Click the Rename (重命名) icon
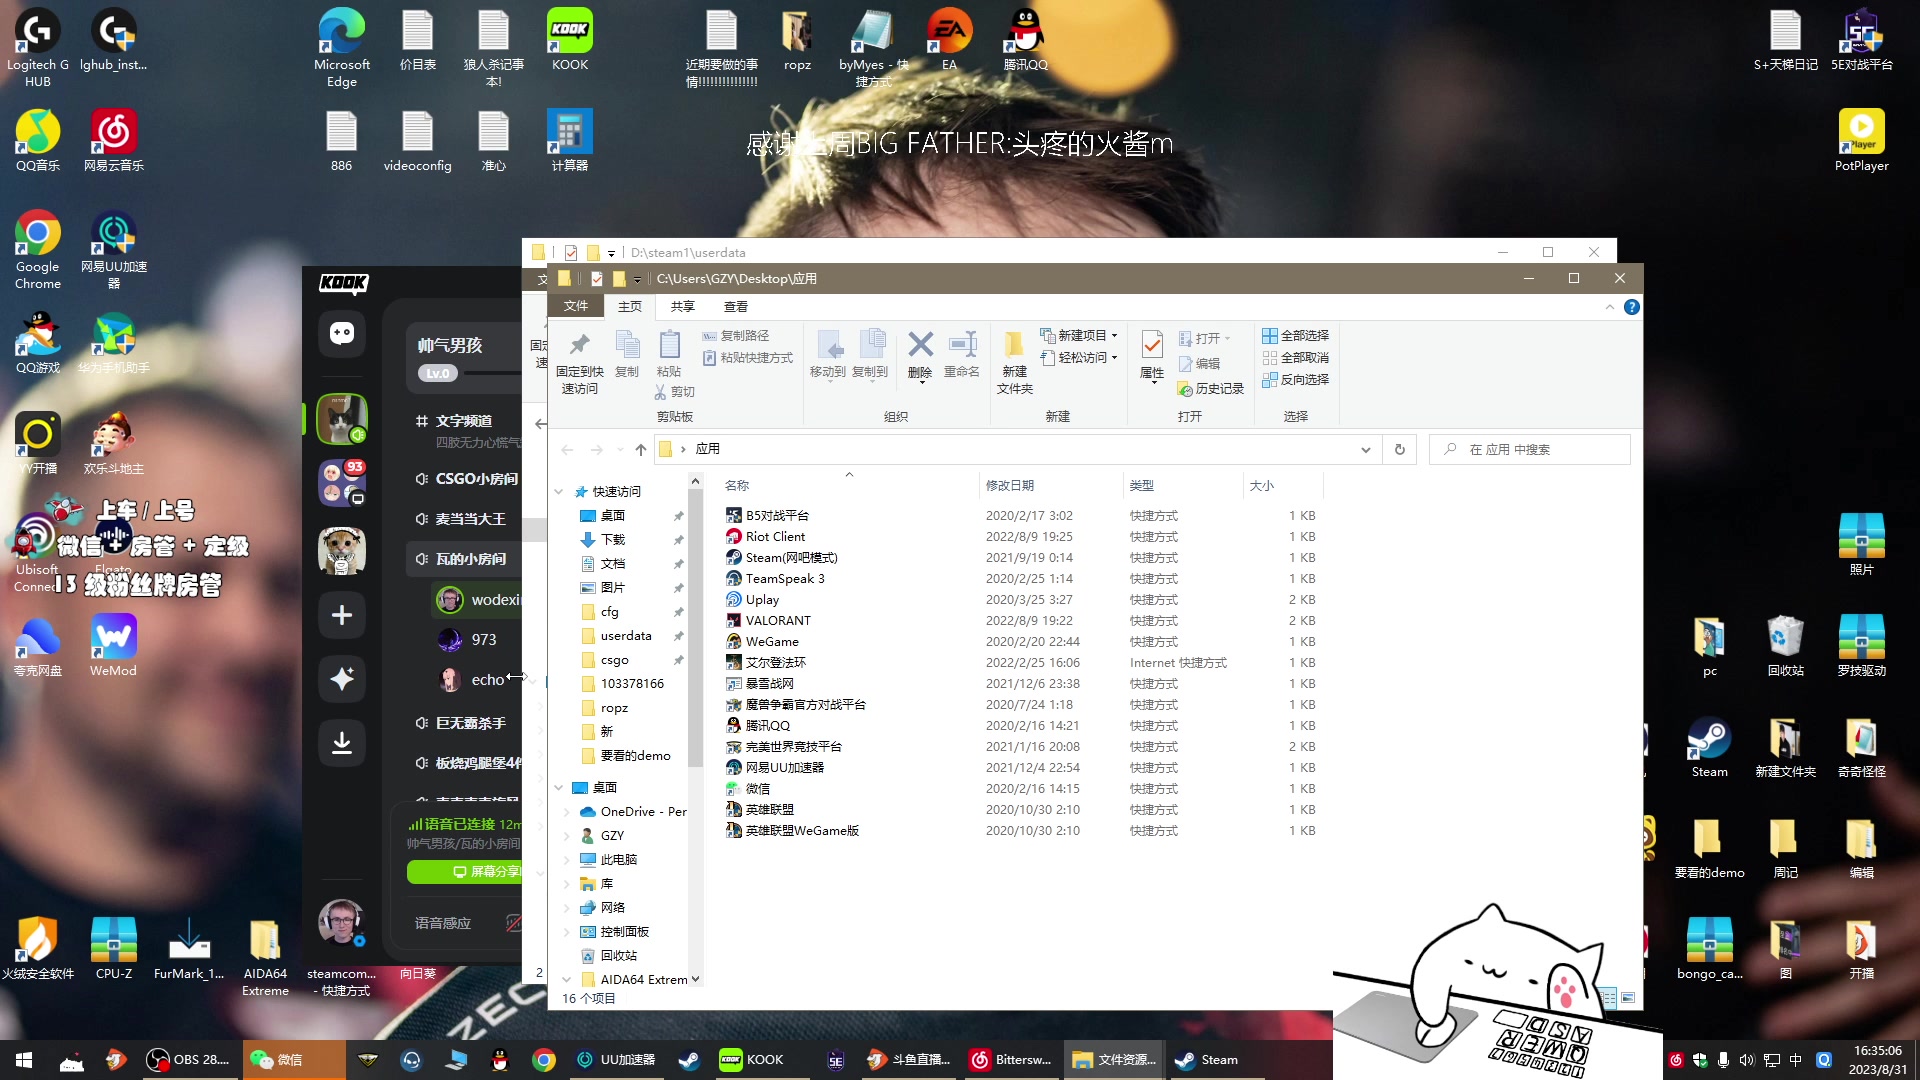 pyautogui.click(x=962, y=345)
